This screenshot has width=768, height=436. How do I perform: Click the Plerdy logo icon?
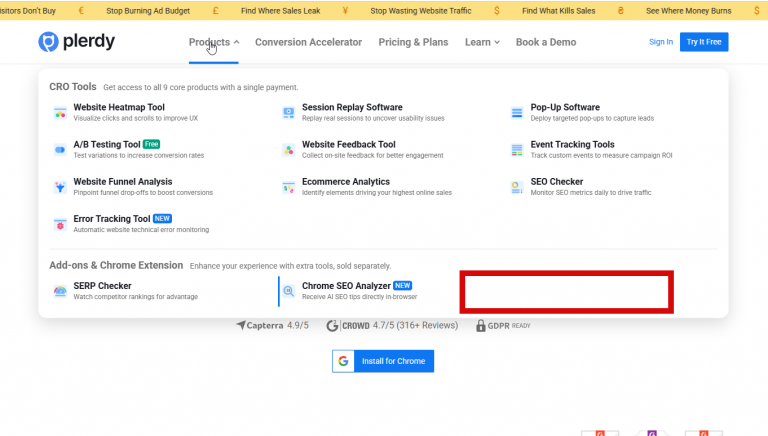48,42
